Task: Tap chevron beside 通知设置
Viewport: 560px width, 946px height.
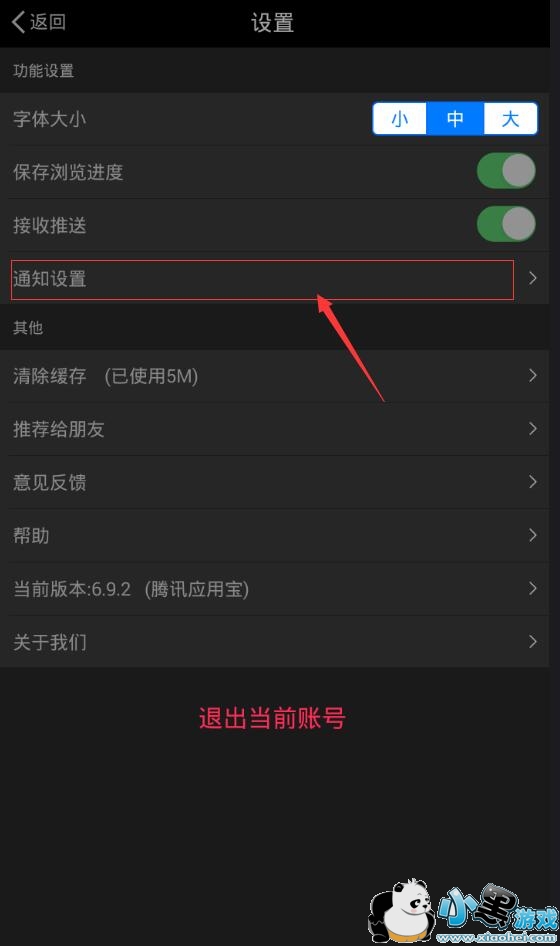Action: (533, 278)
